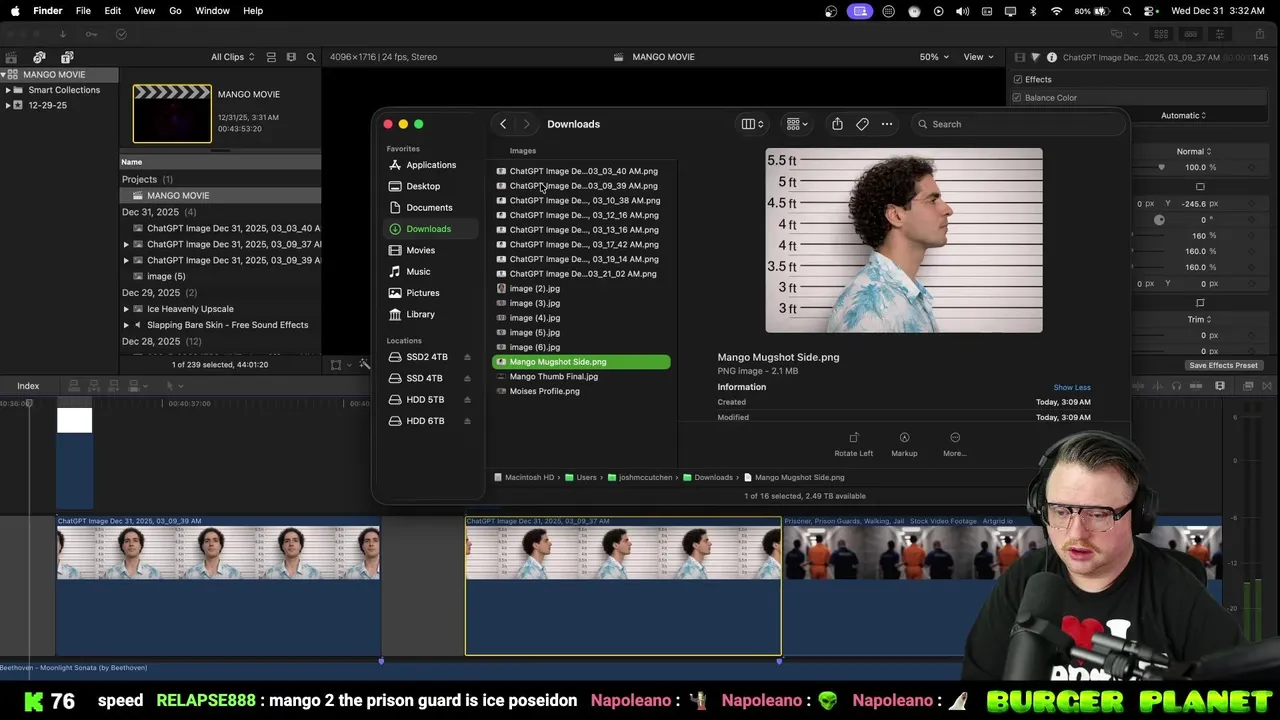The height and width of the screenshot is (720, 1280).
Task: Collapse the MANGO MOVIE library
Action: [x=4, y=75]
